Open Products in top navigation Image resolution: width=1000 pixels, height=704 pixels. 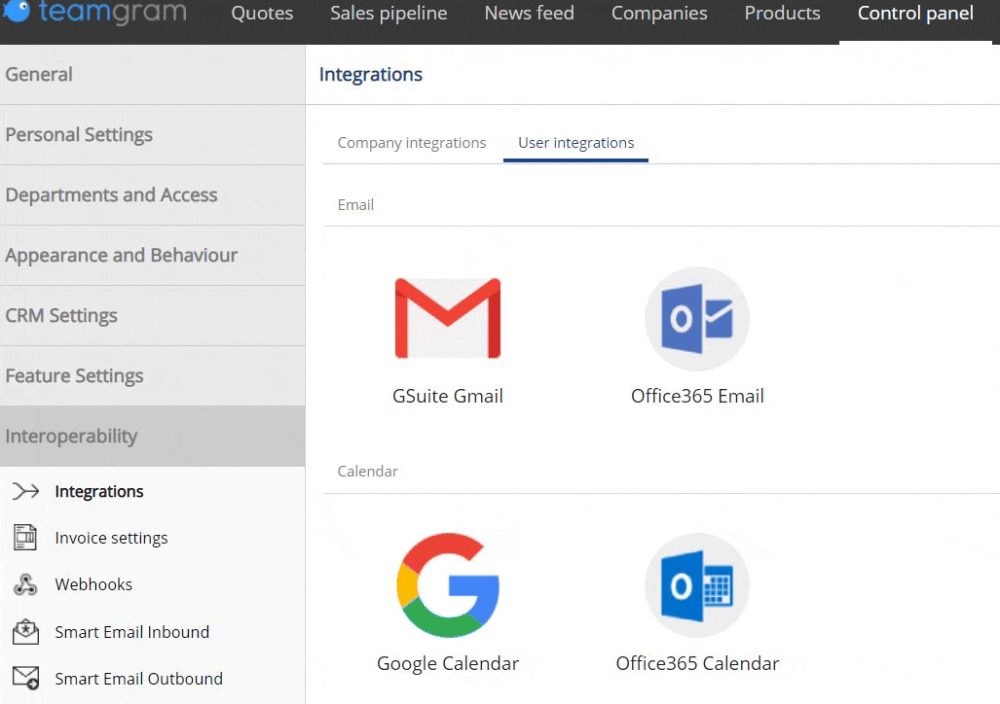[x=782, y=13]
